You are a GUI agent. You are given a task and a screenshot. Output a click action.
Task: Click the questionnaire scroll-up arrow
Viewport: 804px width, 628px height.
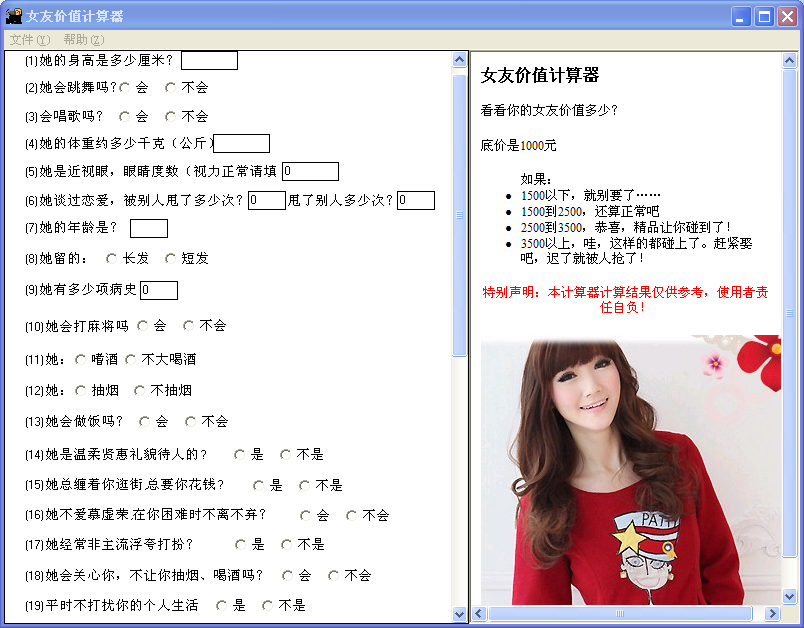pos(459,60)
